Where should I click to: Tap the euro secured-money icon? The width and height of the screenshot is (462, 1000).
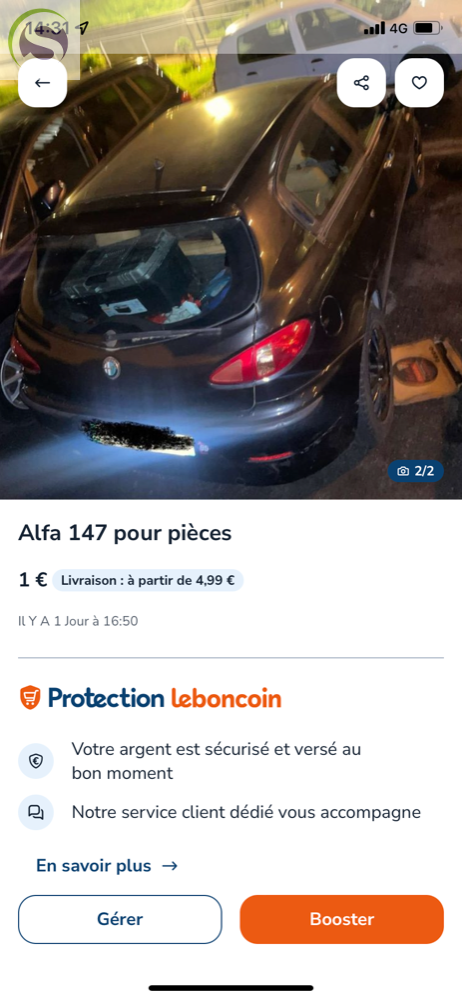pyautogui.click(x=36, y=761)
